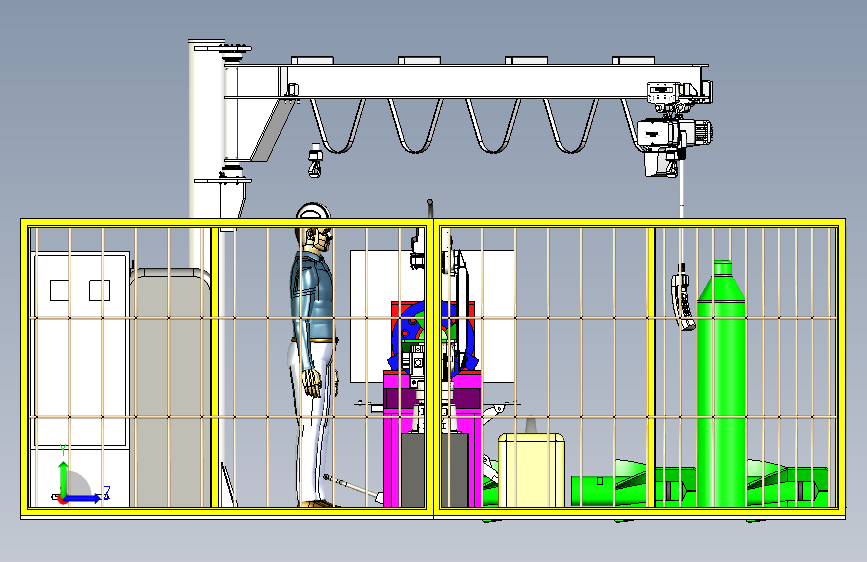867x562 pixels.
Task: Select the jib crane horizontal beam
Action: coord(466,82)
